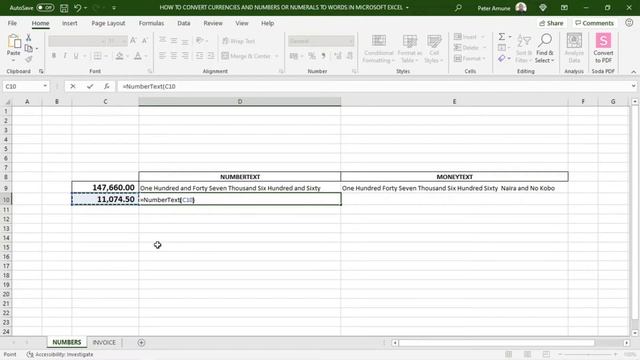The width and height of the screenshot is (640, 360).
Task: Open the File menu
Action: tap(12, 23)
